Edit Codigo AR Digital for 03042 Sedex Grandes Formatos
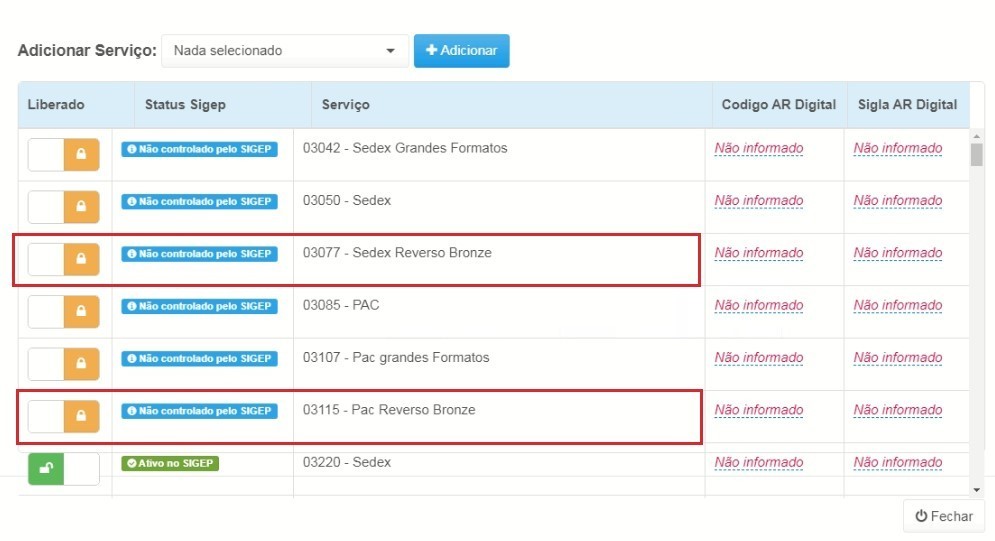Screen dimensions: 995x541 tap(759, 148)
